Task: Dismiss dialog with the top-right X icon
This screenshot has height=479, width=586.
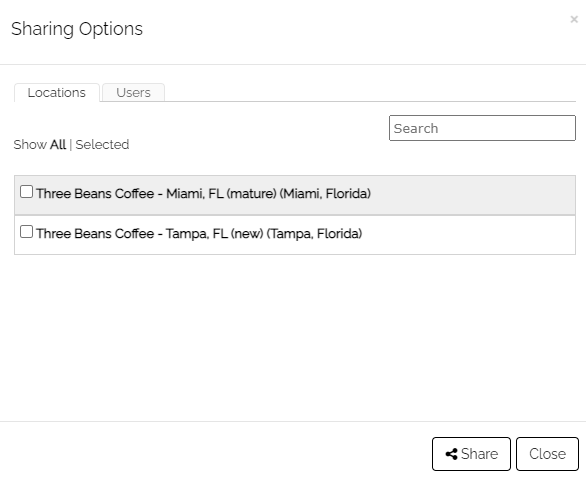Action: tap(574, 19)
